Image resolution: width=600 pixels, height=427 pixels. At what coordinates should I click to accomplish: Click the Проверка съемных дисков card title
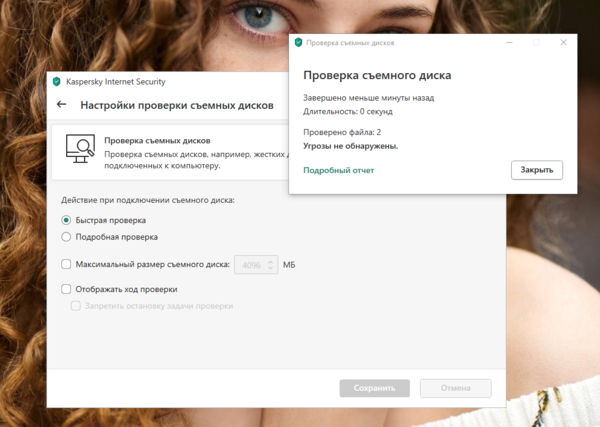point(157,141)
